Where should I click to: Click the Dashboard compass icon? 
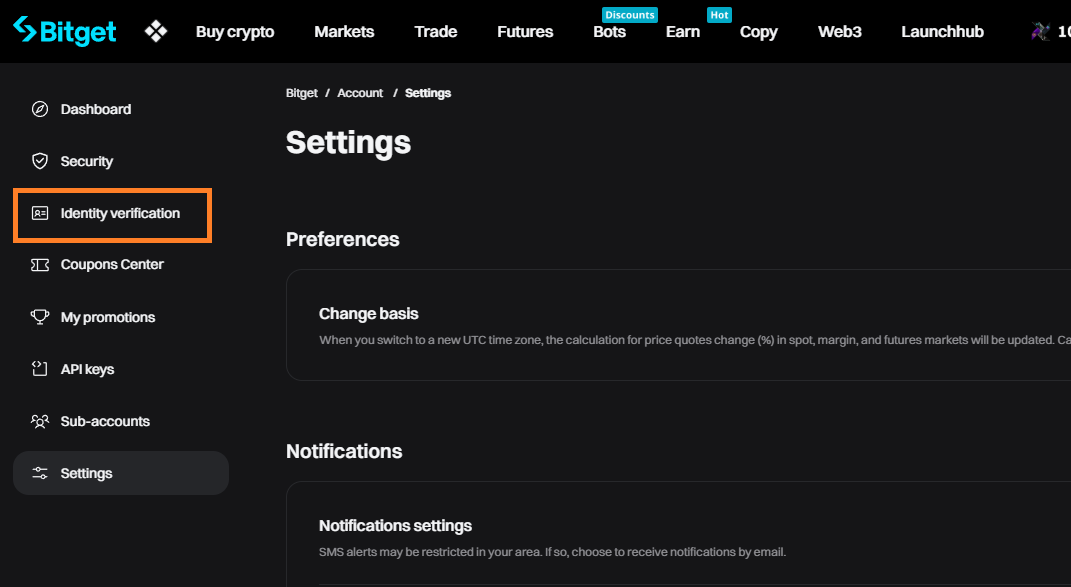40,109
